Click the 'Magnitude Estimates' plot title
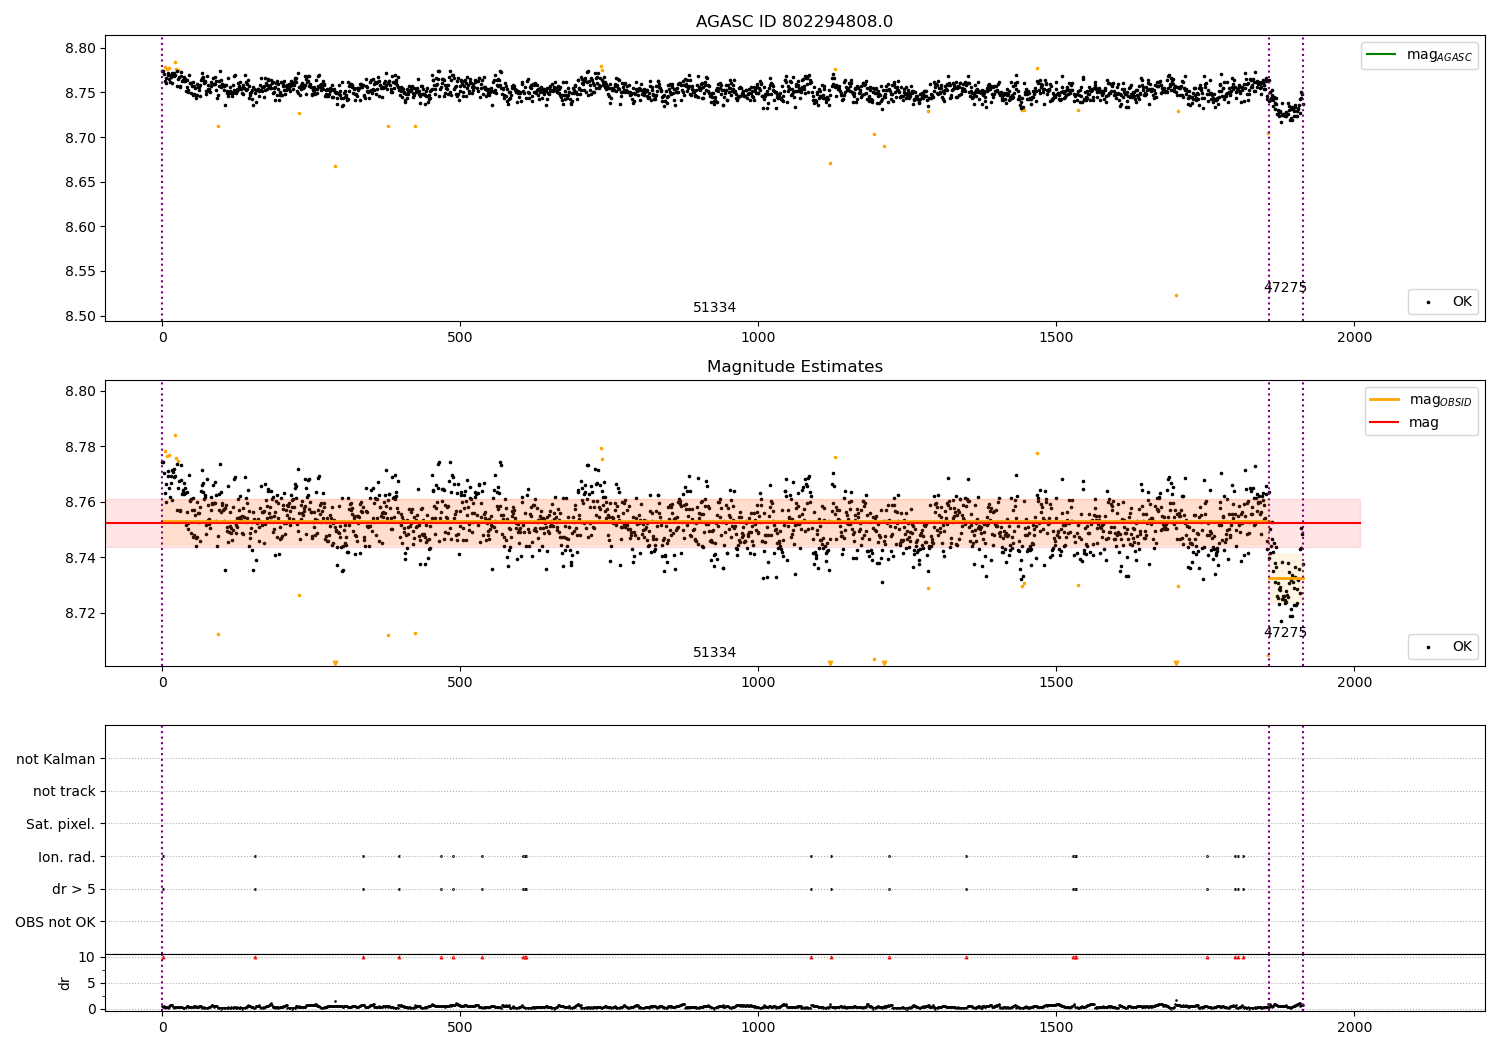 tap(794, 367)
